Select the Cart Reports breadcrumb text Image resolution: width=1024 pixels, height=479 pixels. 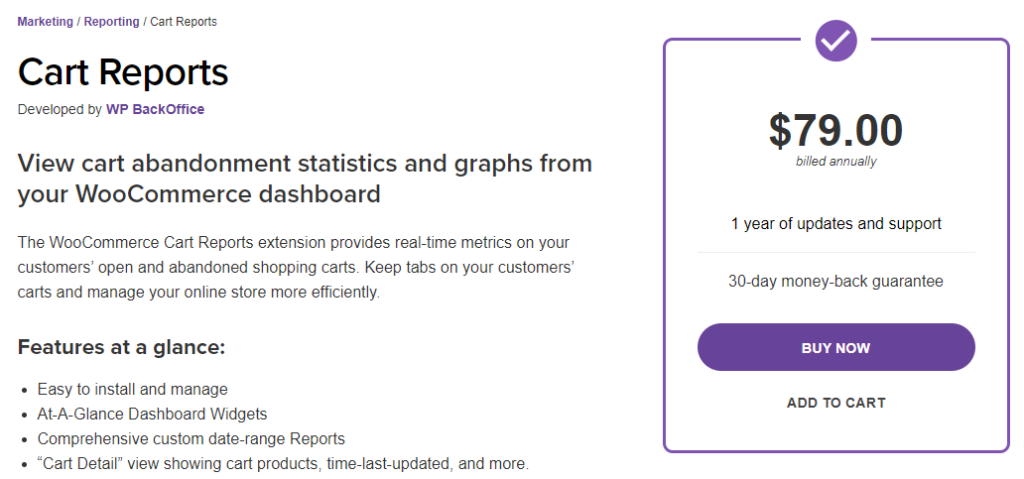click(184, 22)
